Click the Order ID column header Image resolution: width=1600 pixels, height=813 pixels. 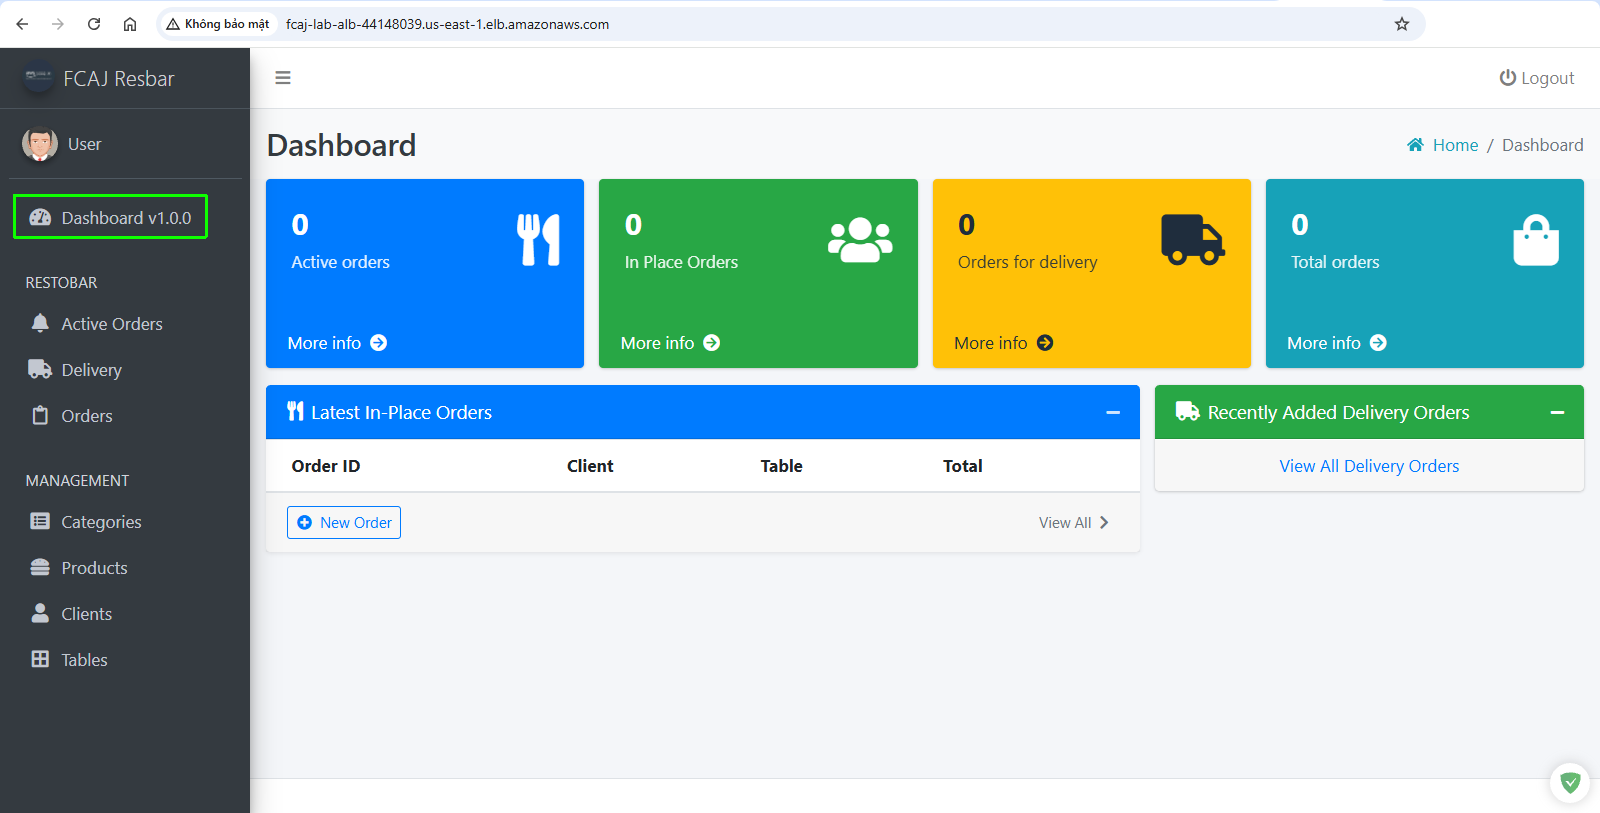326,466
